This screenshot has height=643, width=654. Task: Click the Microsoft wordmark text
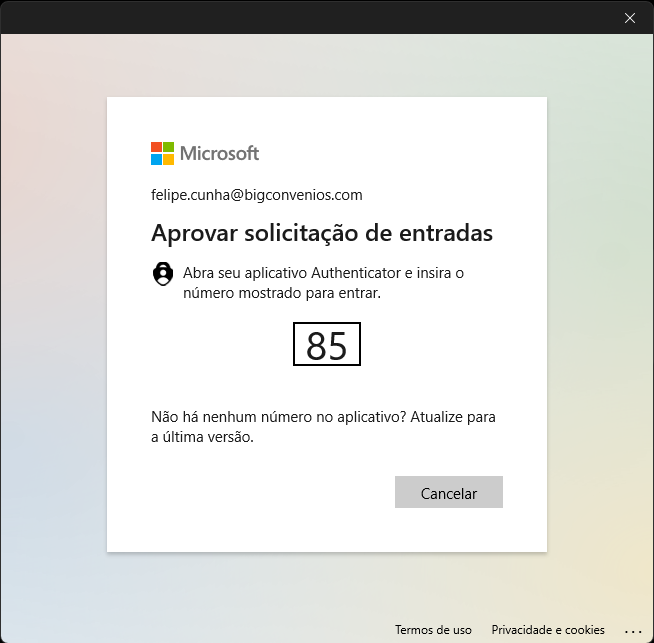[x=219, y=153]
